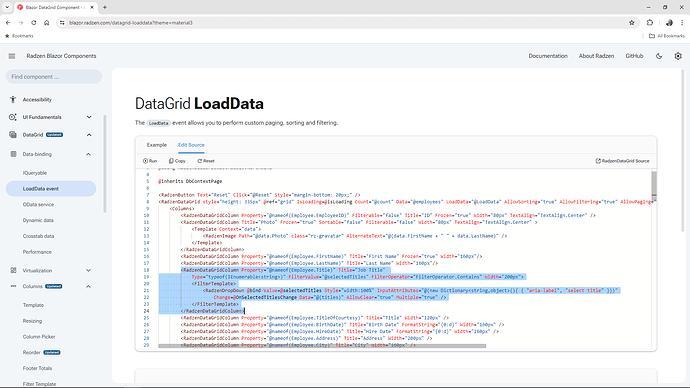Click the Accessibility sidebar icon
This screenshot has width=690, height=388.
[x=13, y=99]
